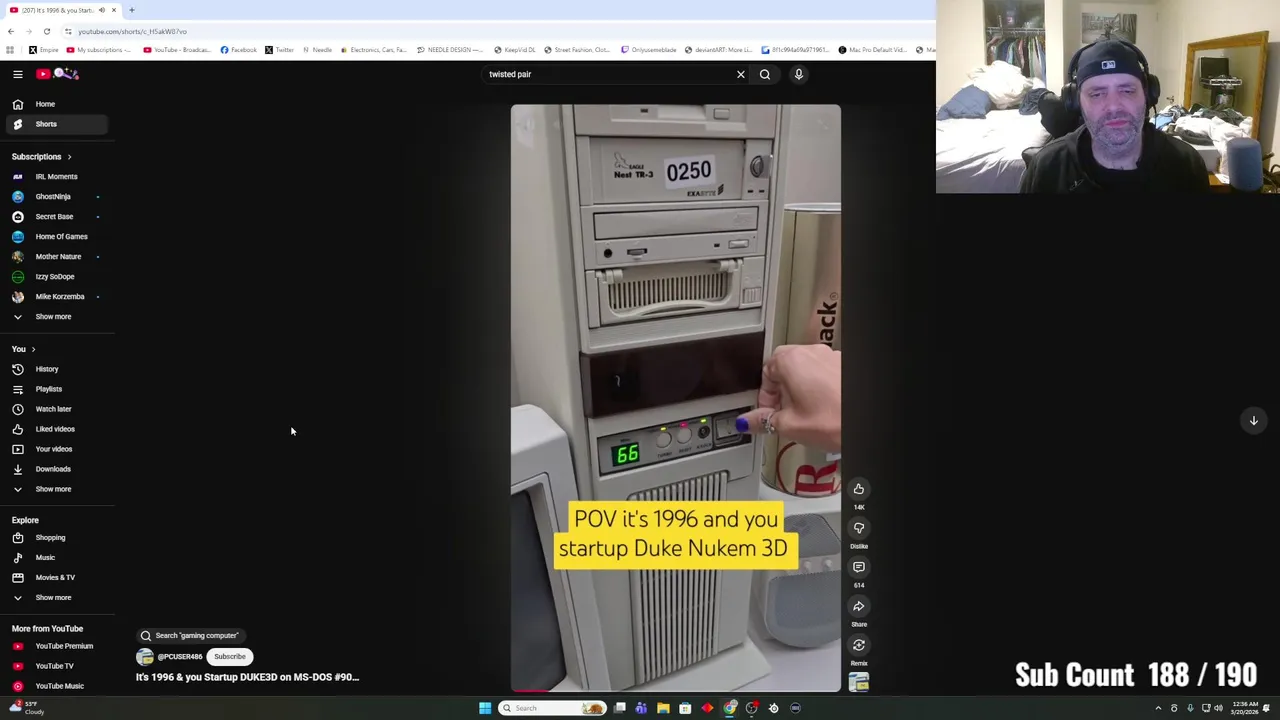The height and width of the screenshot is (720, 1280).
Task: Open the YouTube hamburger guide menu
Action: pos(18,74)
